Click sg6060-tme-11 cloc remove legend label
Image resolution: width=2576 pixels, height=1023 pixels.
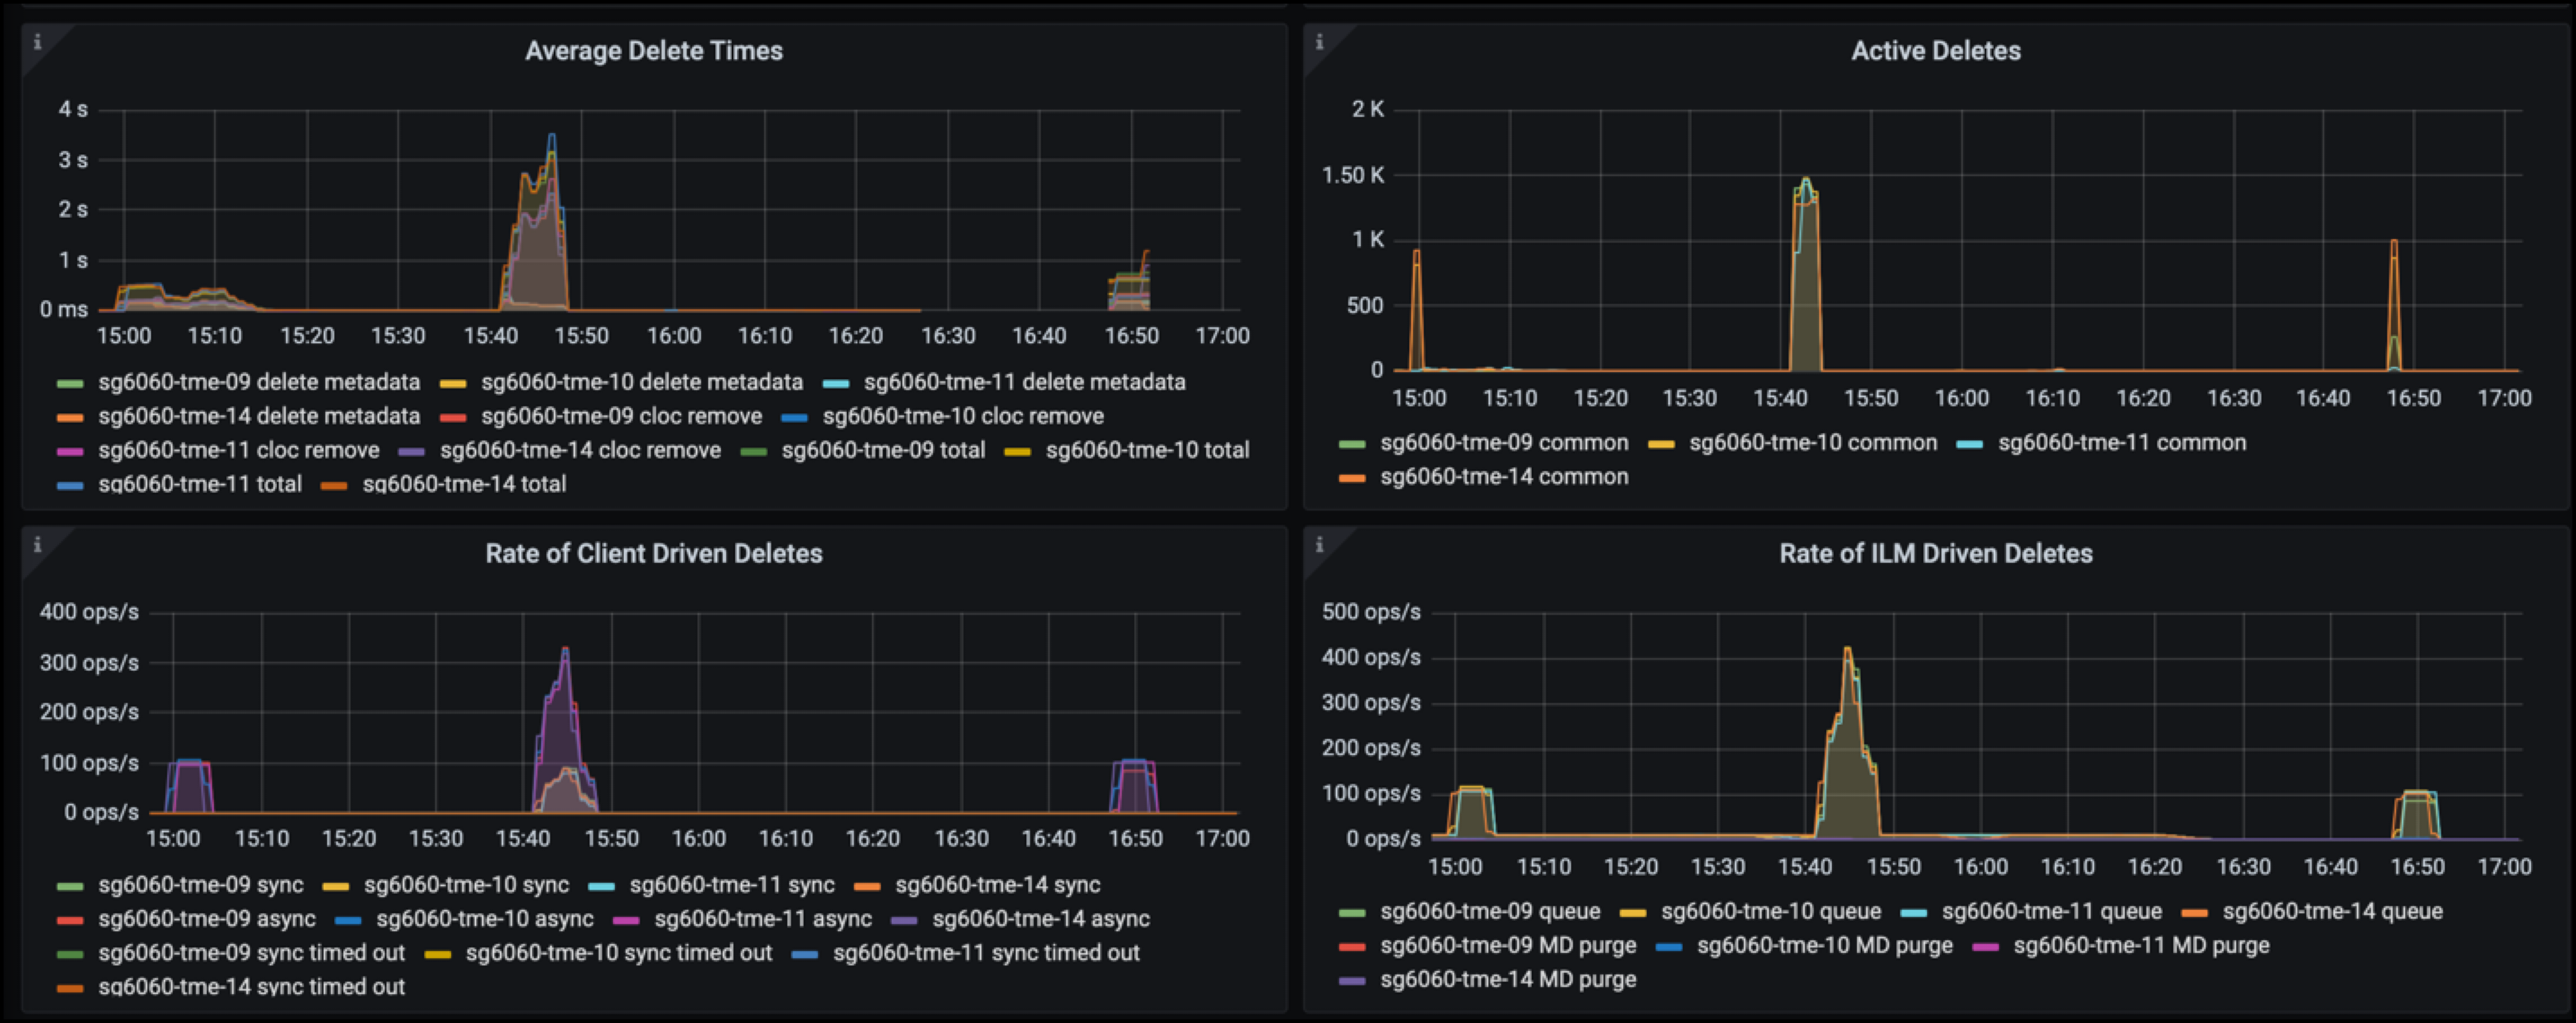coord(238,450)
